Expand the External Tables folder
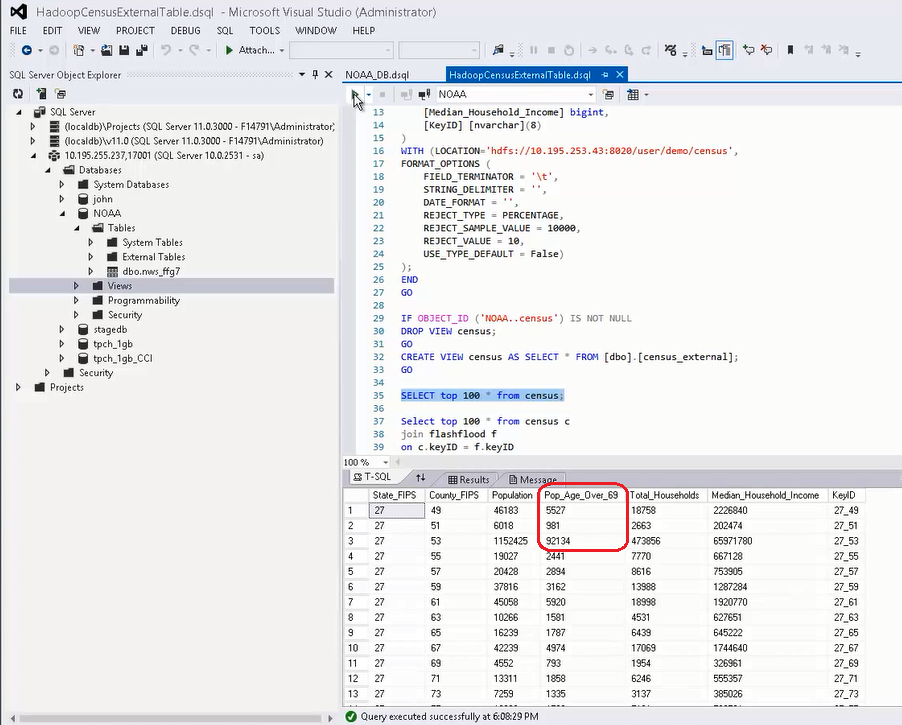 click(90, 257)
